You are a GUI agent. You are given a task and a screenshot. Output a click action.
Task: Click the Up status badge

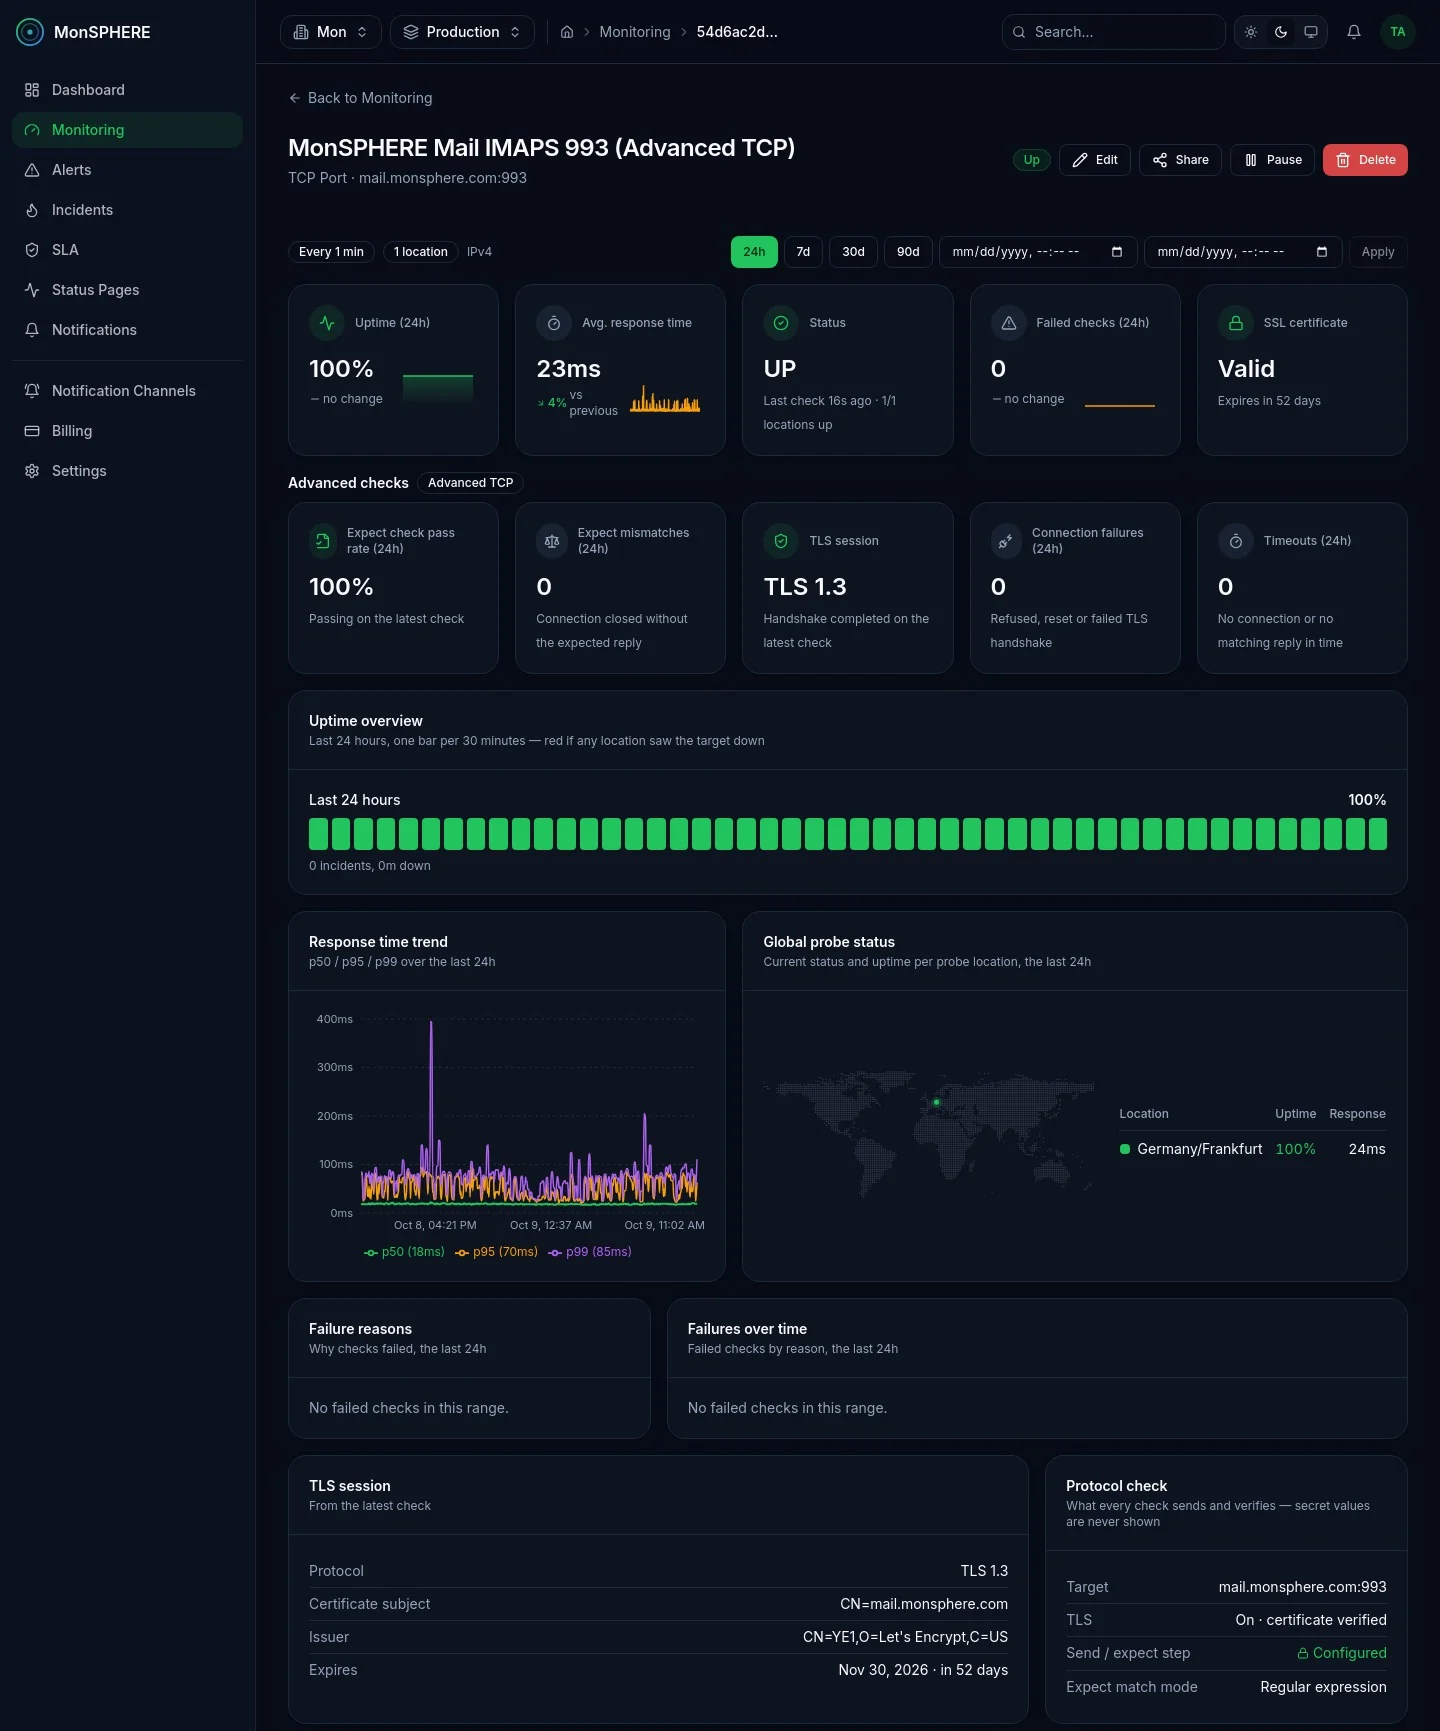point(1031,160)
